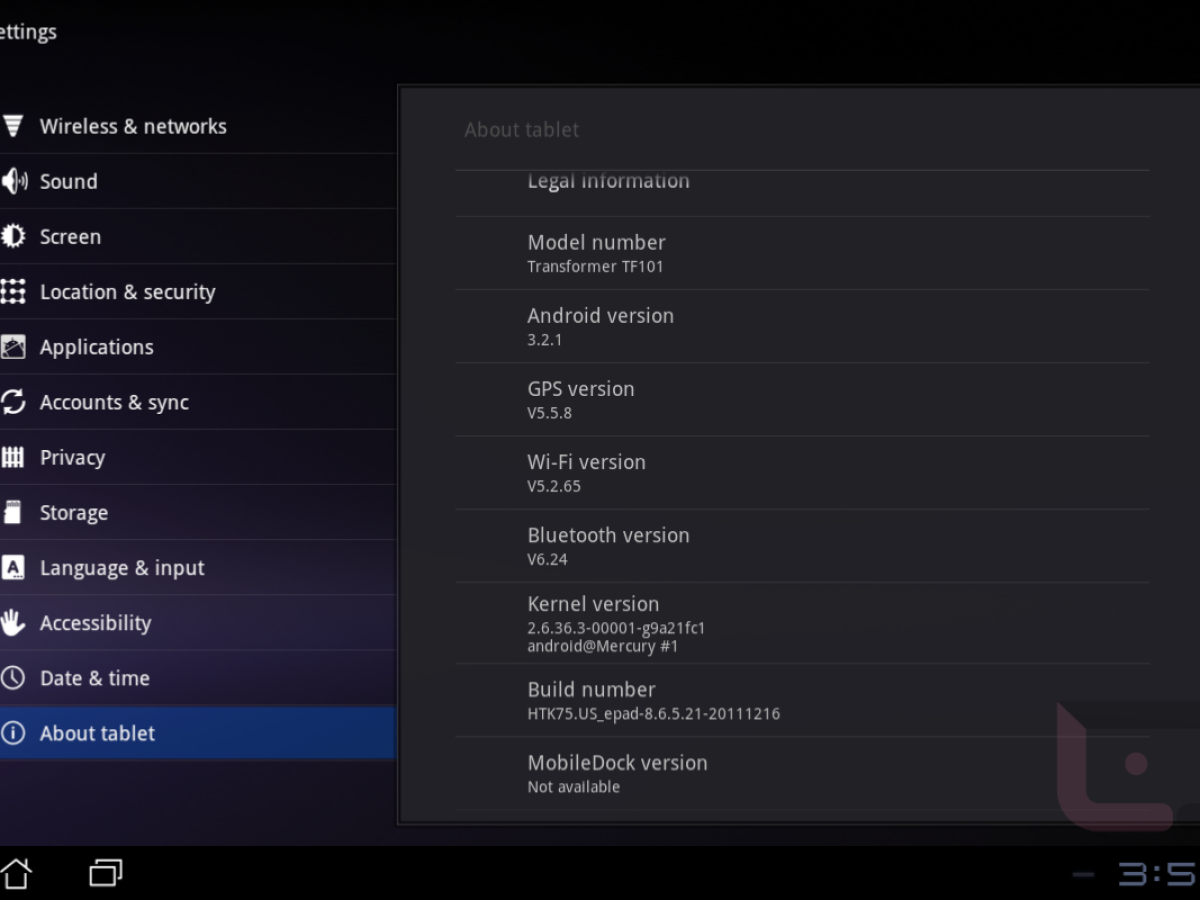
Task: Tap the Kernel version entry
Action: pos(616,623)
